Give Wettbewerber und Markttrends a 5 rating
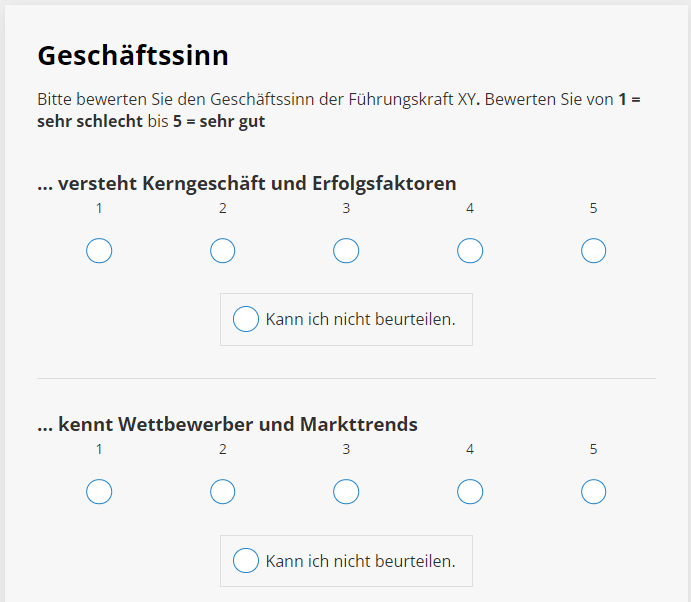 [x=594, y=492]
